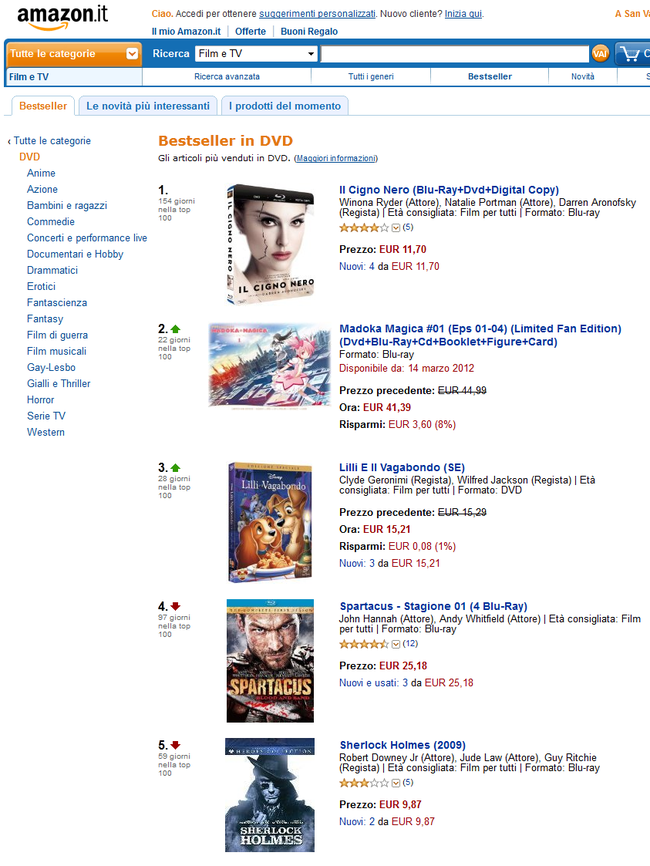Open the Madoka Magica #01 product link

480,335
